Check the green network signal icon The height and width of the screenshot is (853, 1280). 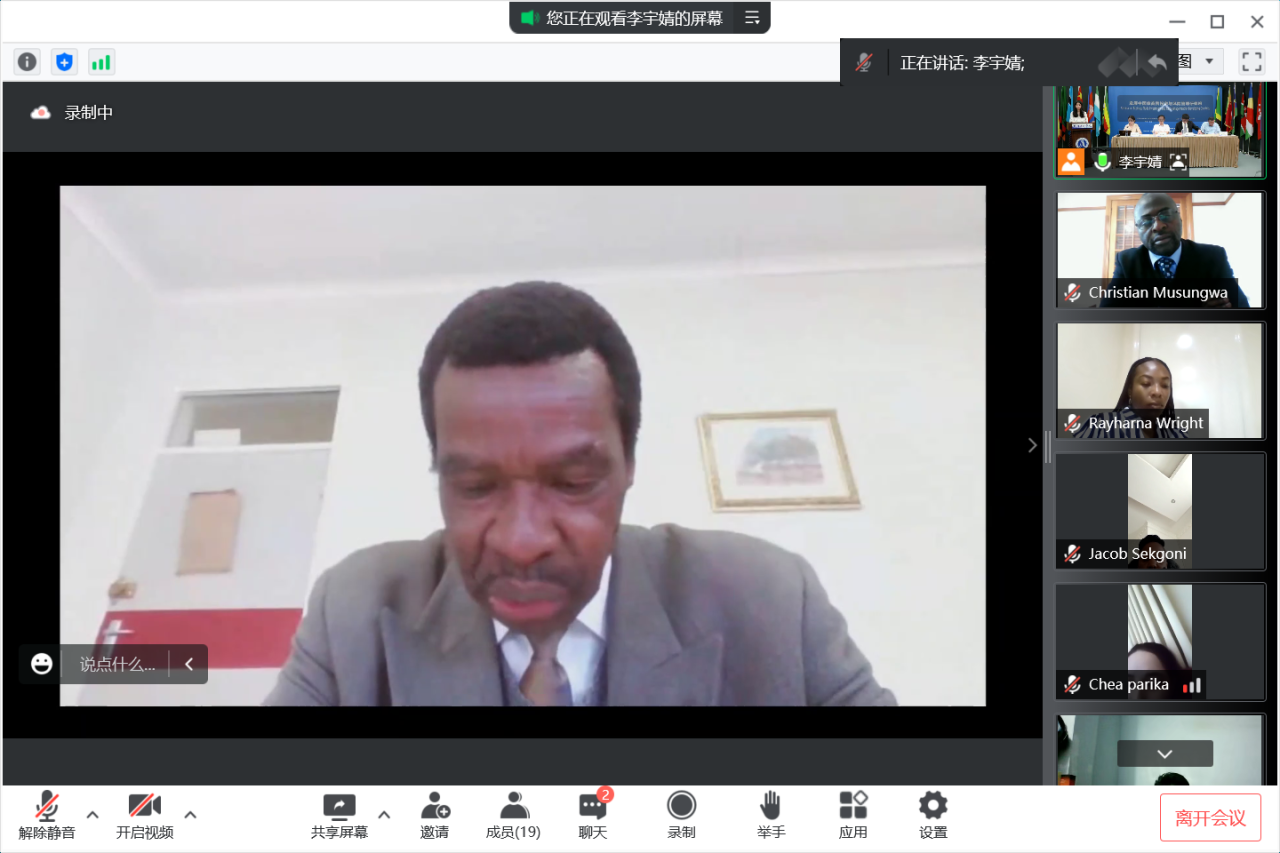(x=101, y=62)
